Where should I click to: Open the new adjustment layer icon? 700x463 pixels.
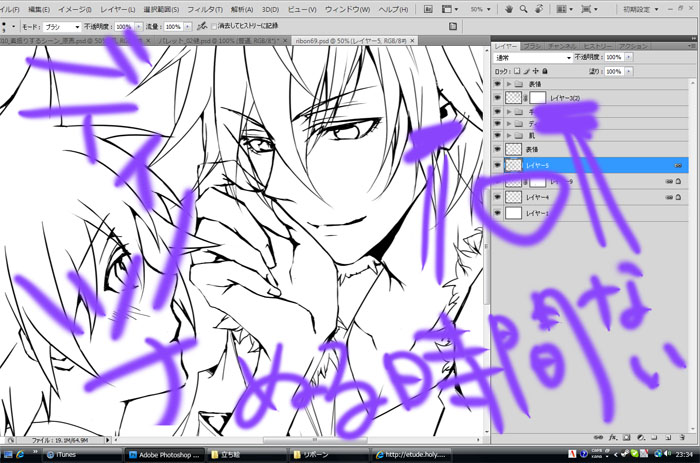click(x=641, y=438)
